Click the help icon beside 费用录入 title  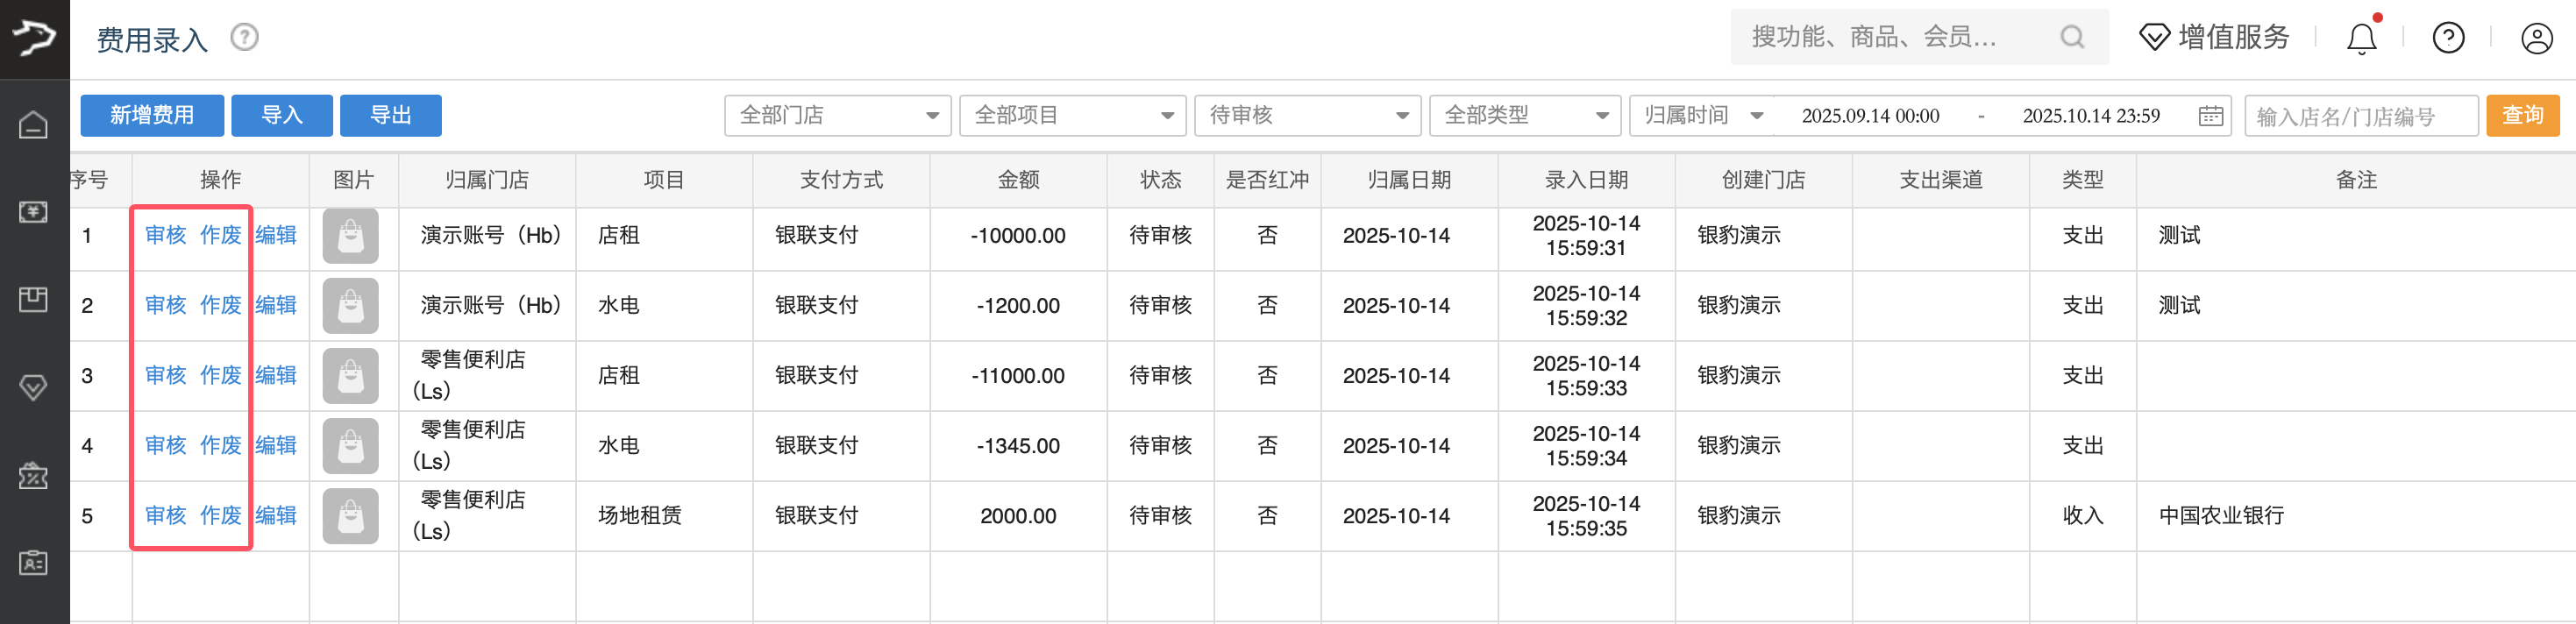pos(244,38)
